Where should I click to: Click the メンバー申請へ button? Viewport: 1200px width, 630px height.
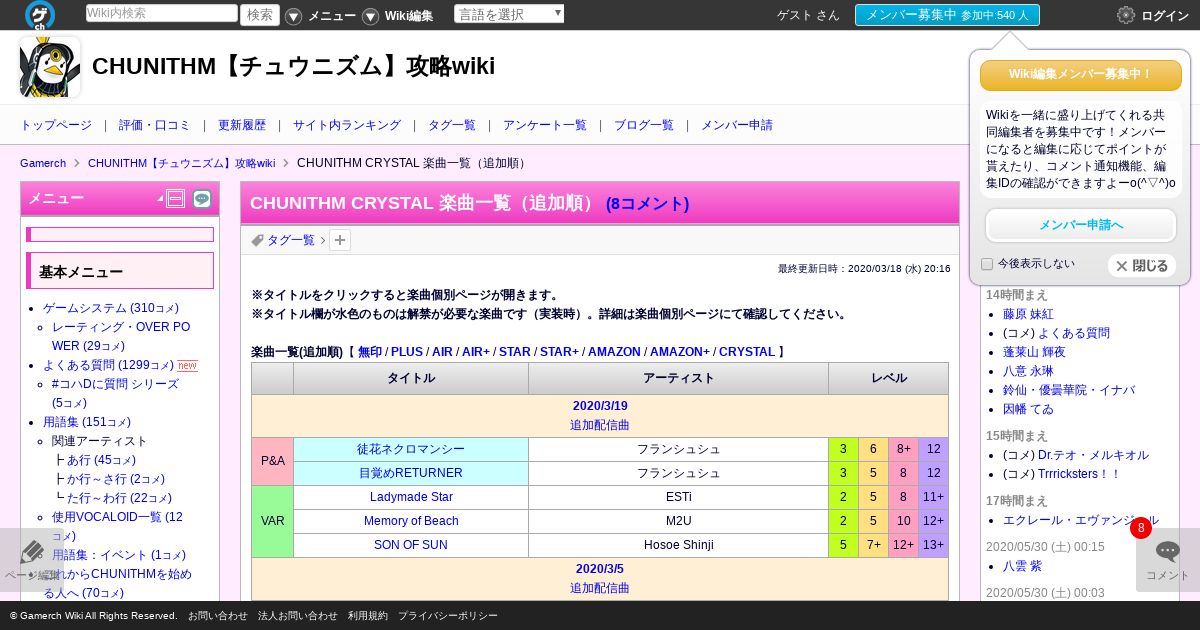pyautogui.click(x=1081, y=225)
